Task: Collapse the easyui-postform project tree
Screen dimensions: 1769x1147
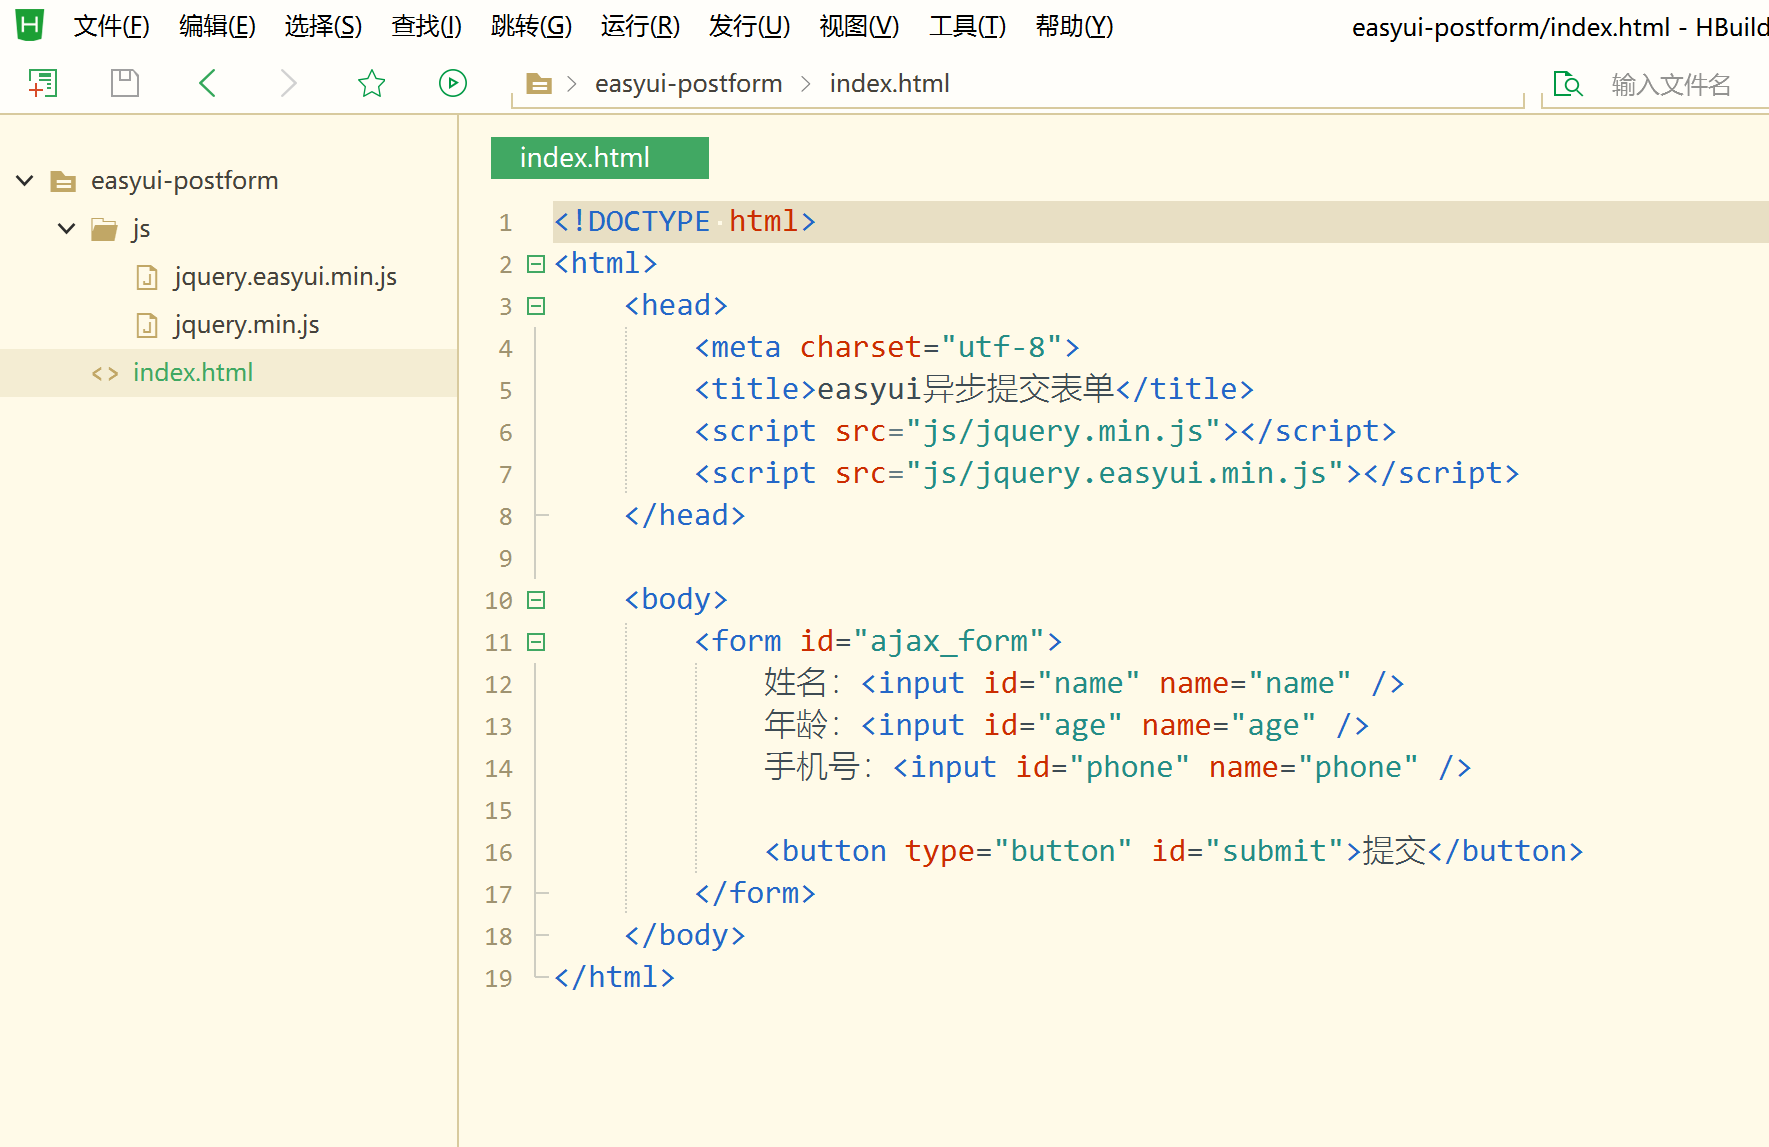Action: point(25,181)
